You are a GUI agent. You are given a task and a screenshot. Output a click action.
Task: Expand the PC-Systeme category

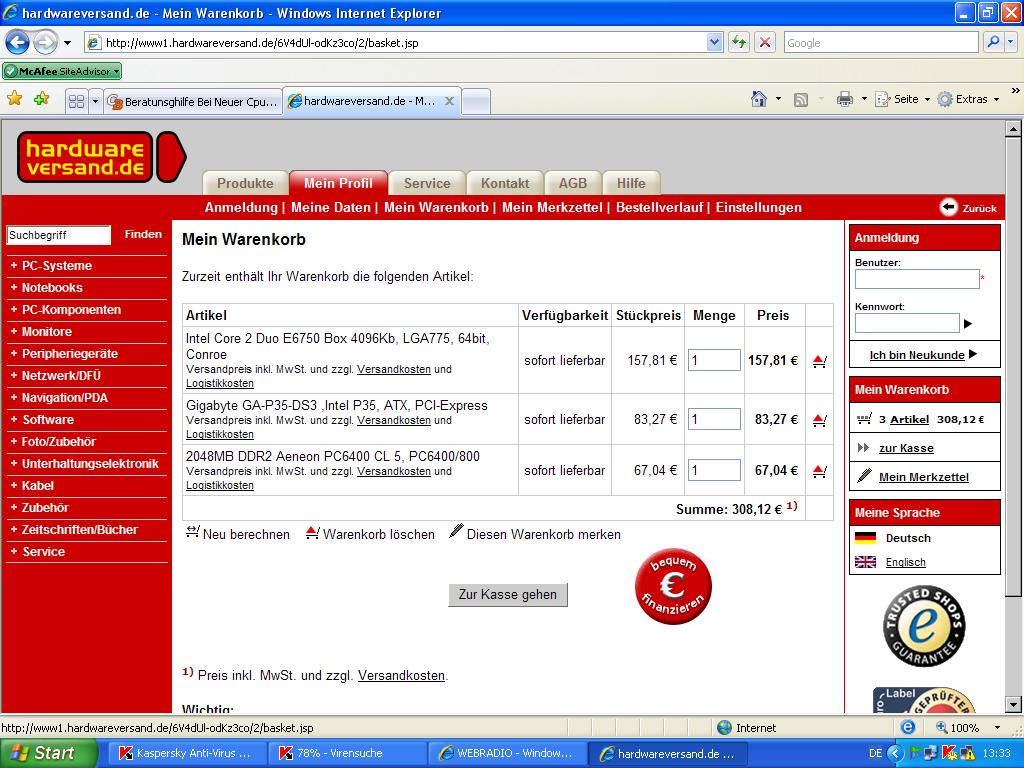tap(56, 266)
